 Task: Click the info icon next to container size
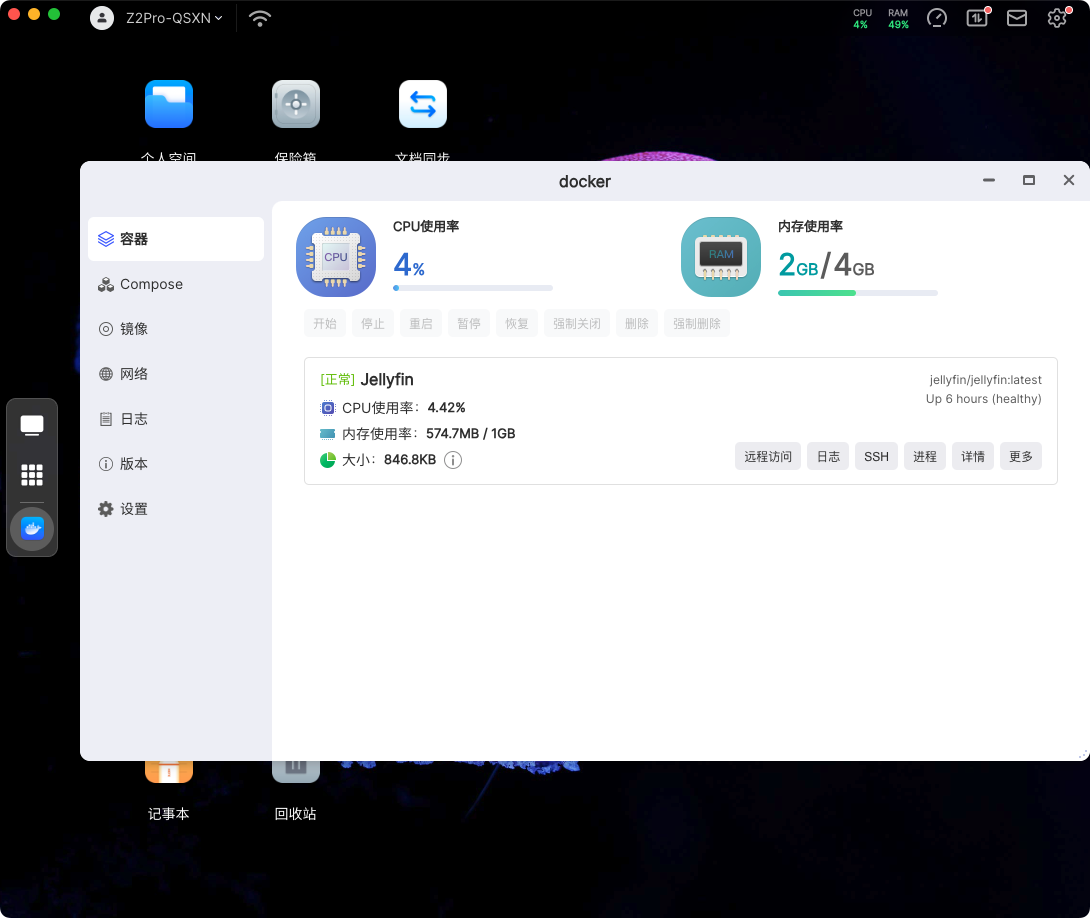(x=453, y=460)
